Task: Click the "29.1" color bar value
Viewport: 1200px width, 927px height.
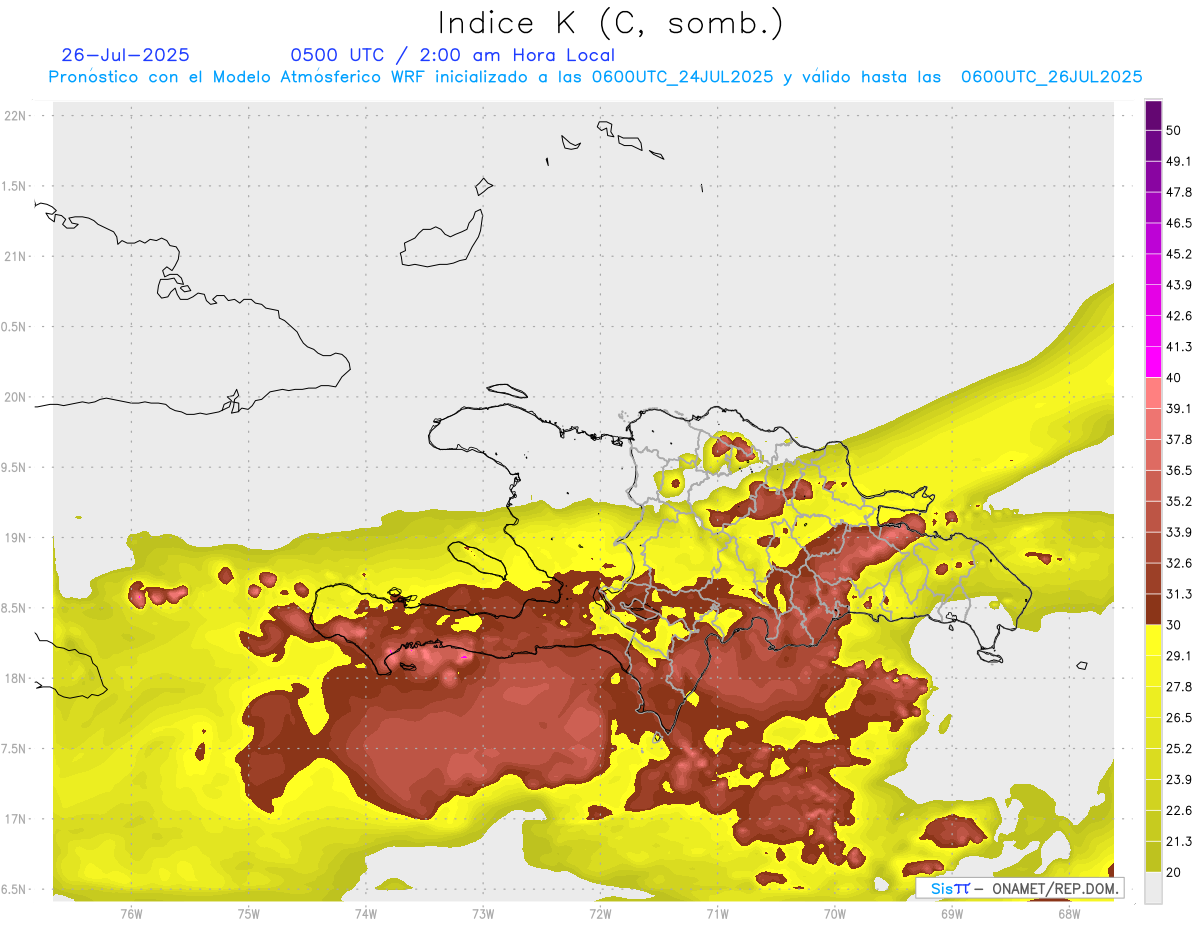Action: 1179,656
